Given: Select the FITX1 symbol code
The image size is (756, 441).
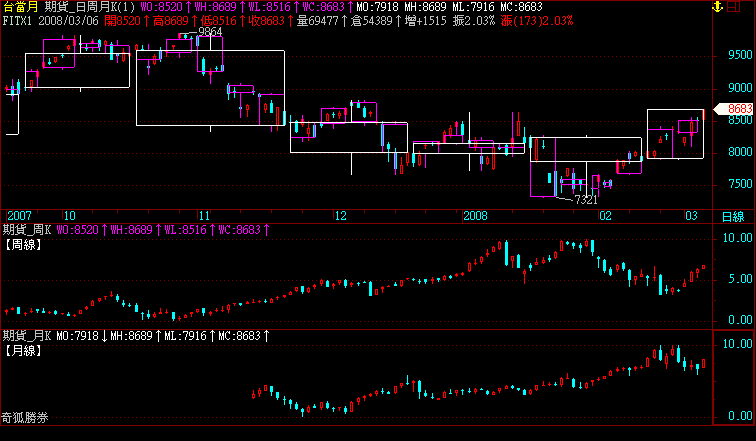Looking at the screenshot, I should 18,21.
